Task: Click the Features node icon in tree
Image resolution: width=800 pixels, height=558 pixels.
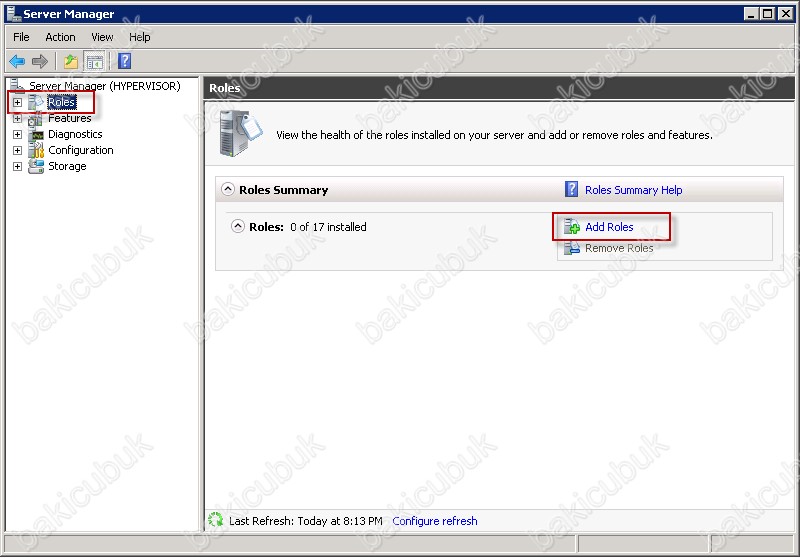Action: click(x=36, y=118)
